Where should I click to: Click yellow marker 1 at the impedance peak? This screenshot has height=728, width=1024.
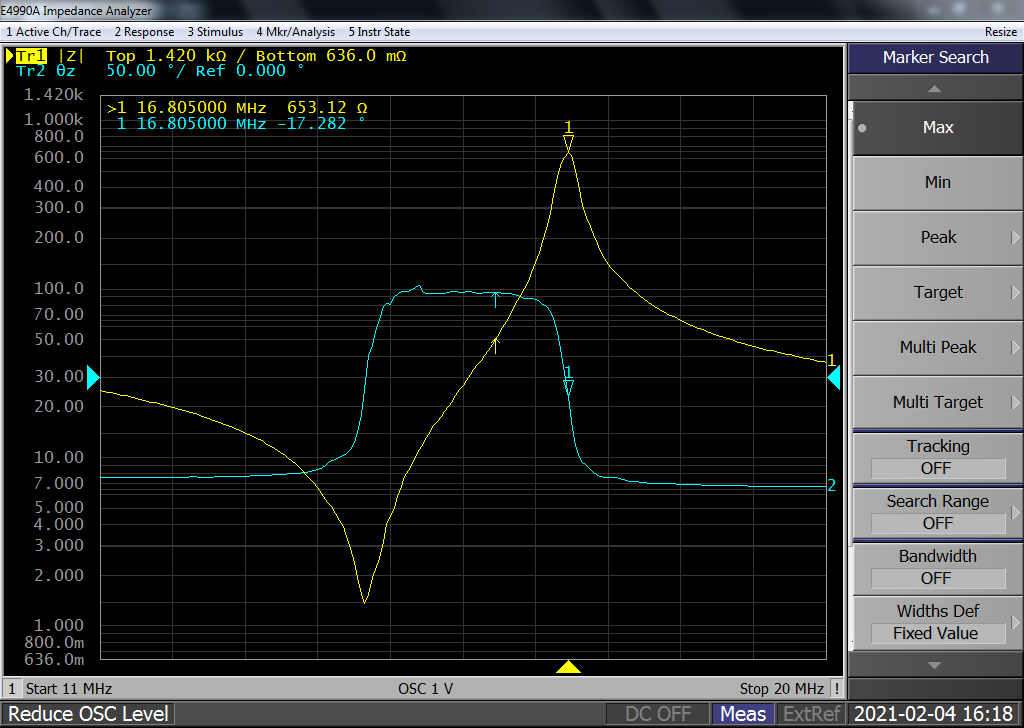568,143
